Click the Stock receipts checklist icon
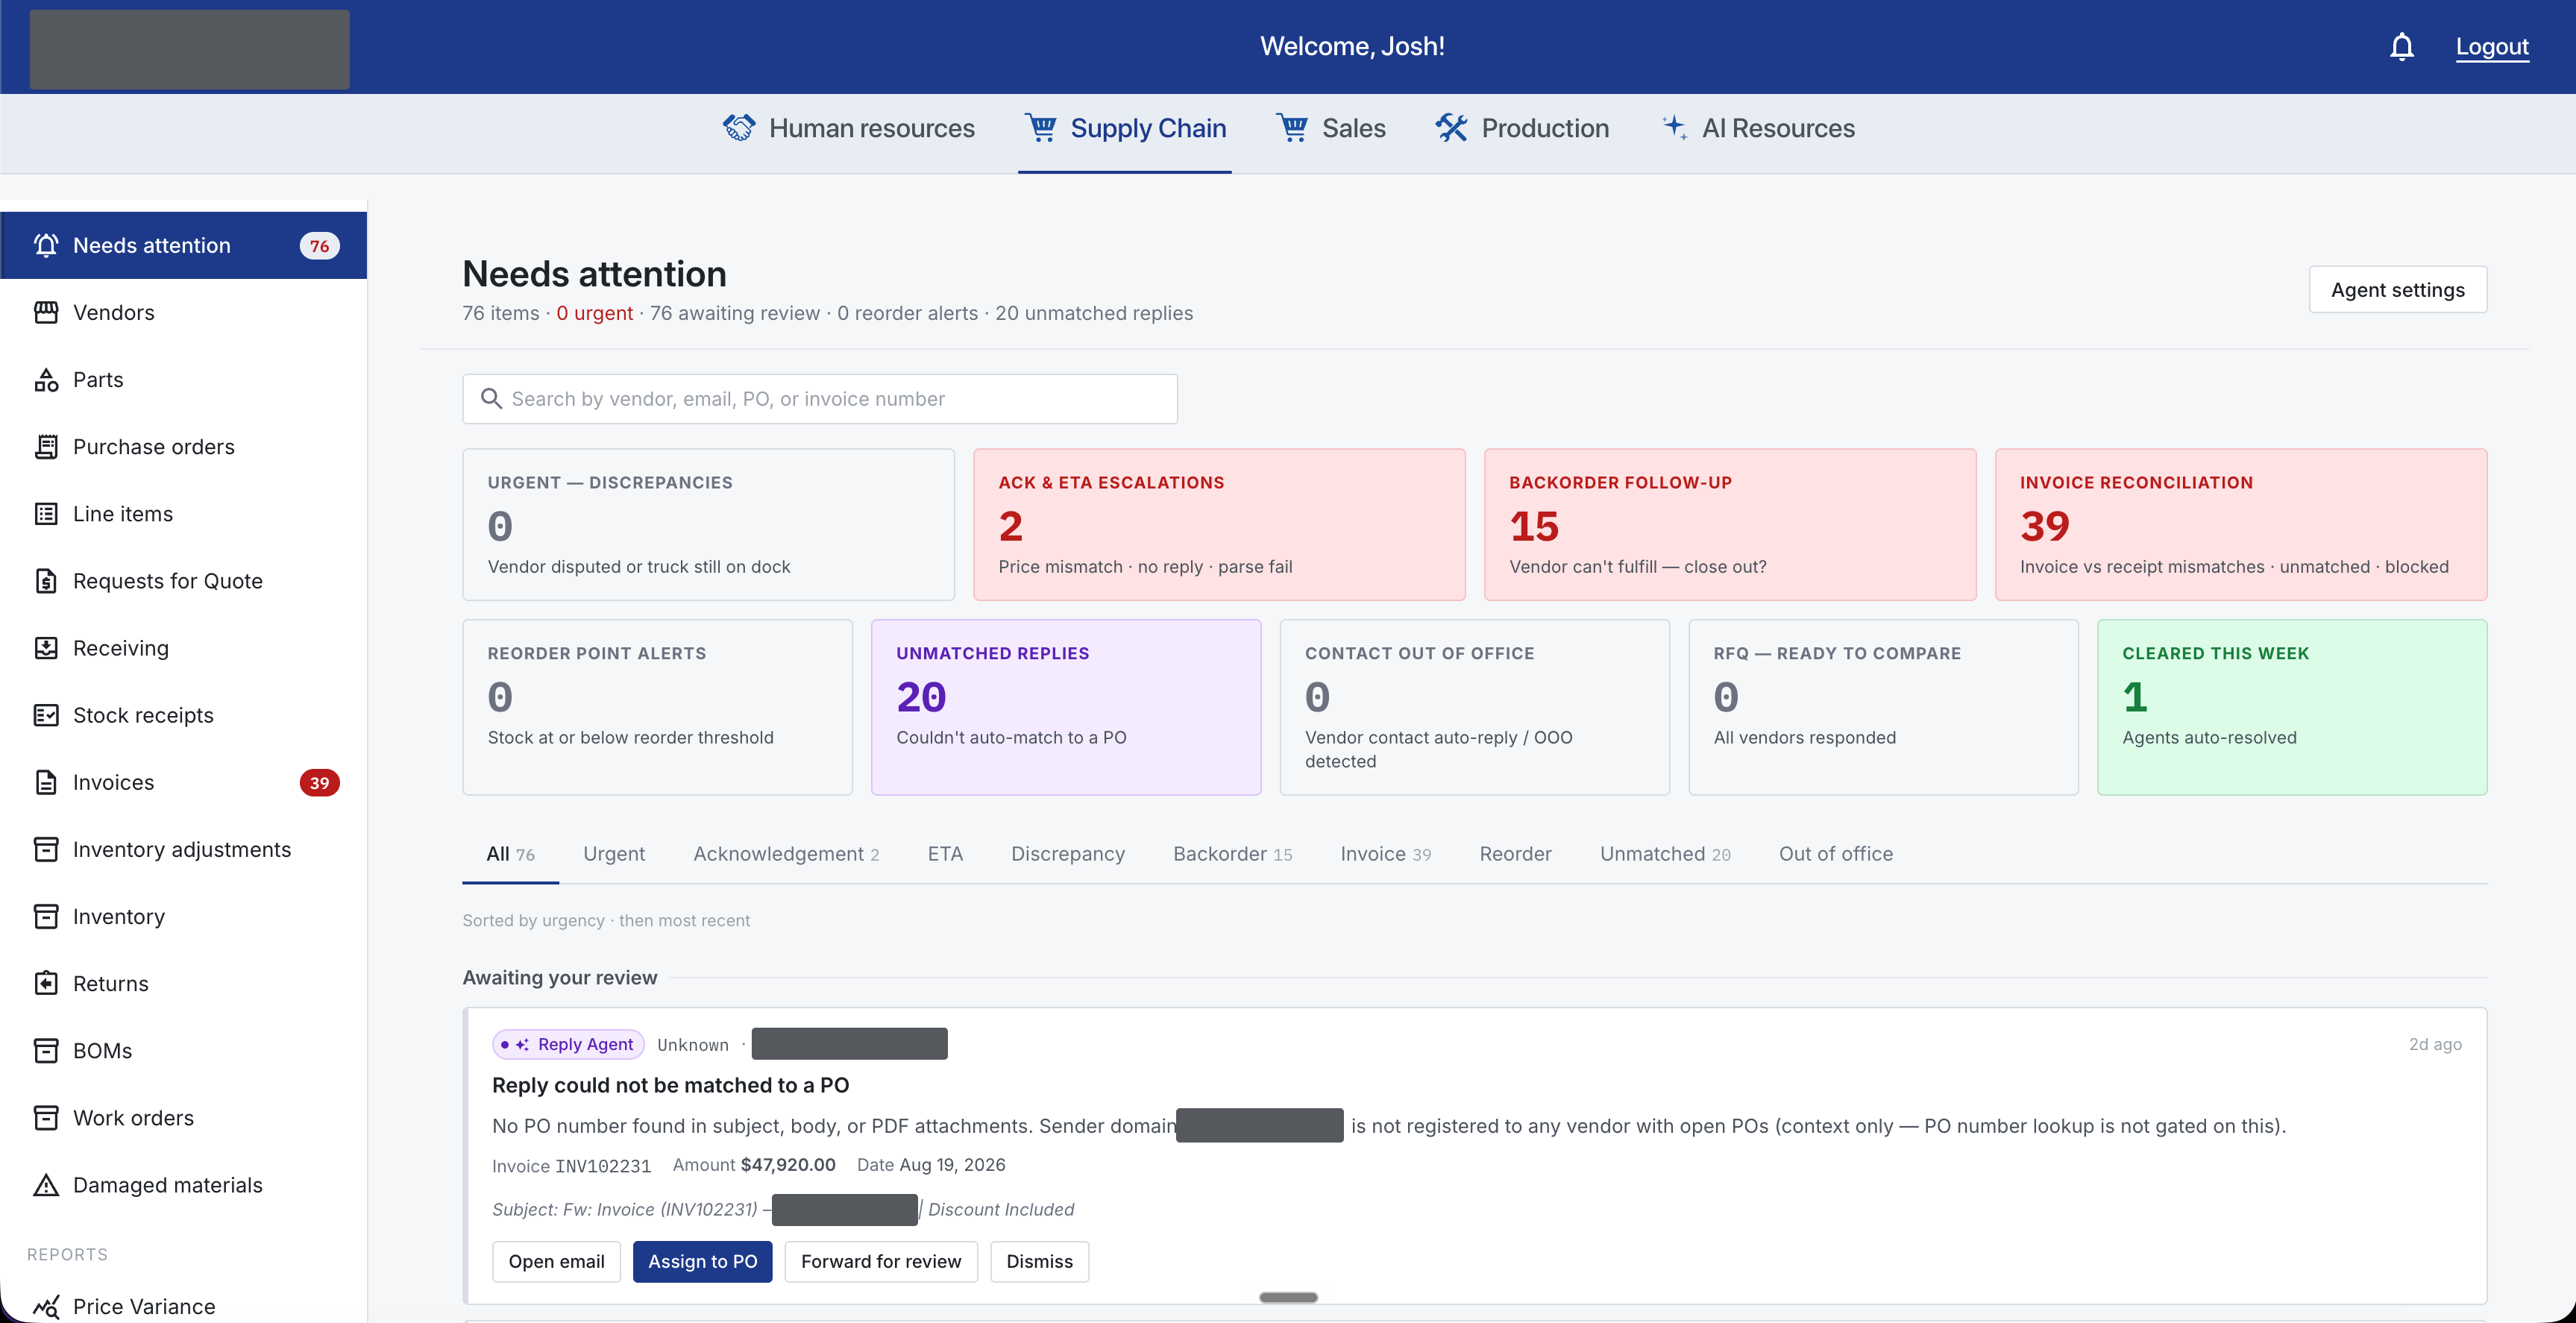The width and height of the screenshot is (2576, 1323). pyautogui.click(x=46, y=715)
